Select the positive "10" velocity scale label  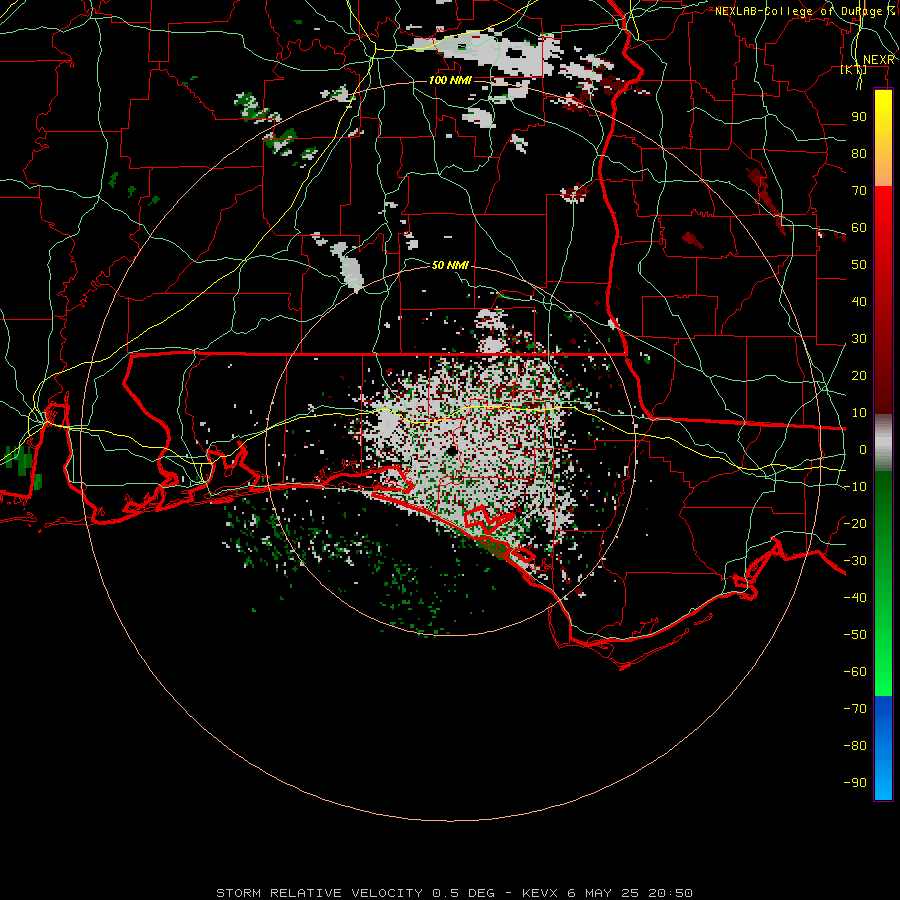coord(859,413)
